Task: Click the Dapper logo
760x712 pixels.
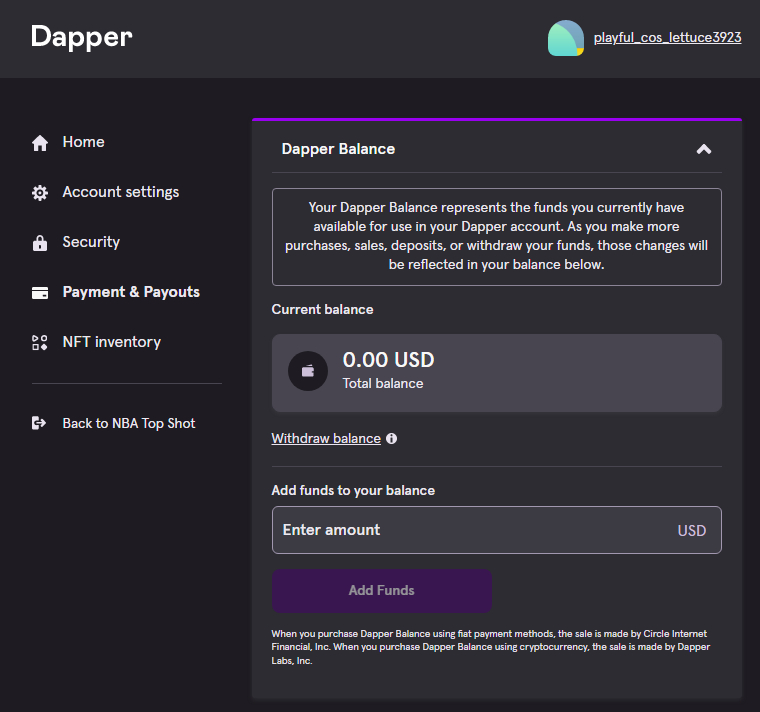Action: click(81, 37)
